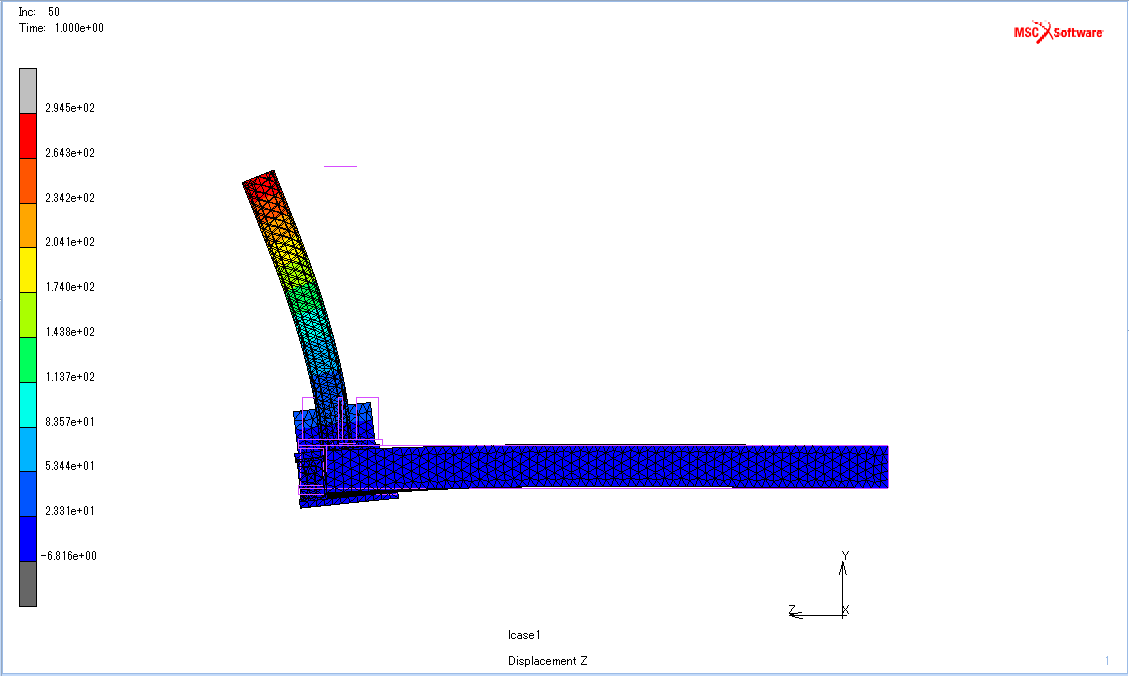Click the legend value 1.740e+02

click(x=70, y=287)
